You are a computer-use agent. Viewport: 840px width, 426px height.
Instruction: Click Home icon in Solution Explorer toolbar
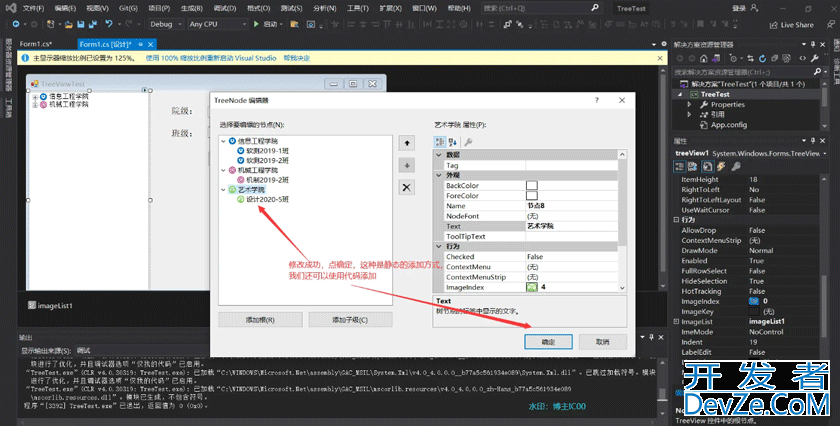[x=703, y=58]
